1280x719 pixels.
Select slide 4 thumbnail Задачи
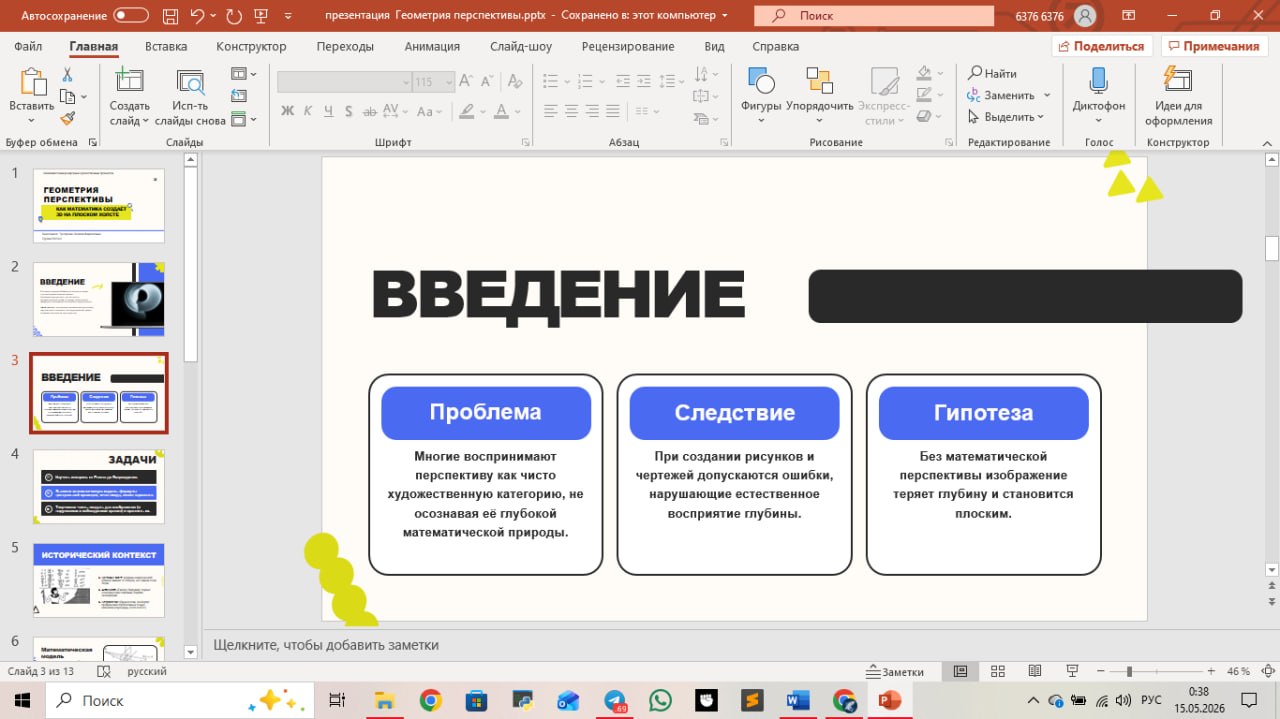point(99,487)
